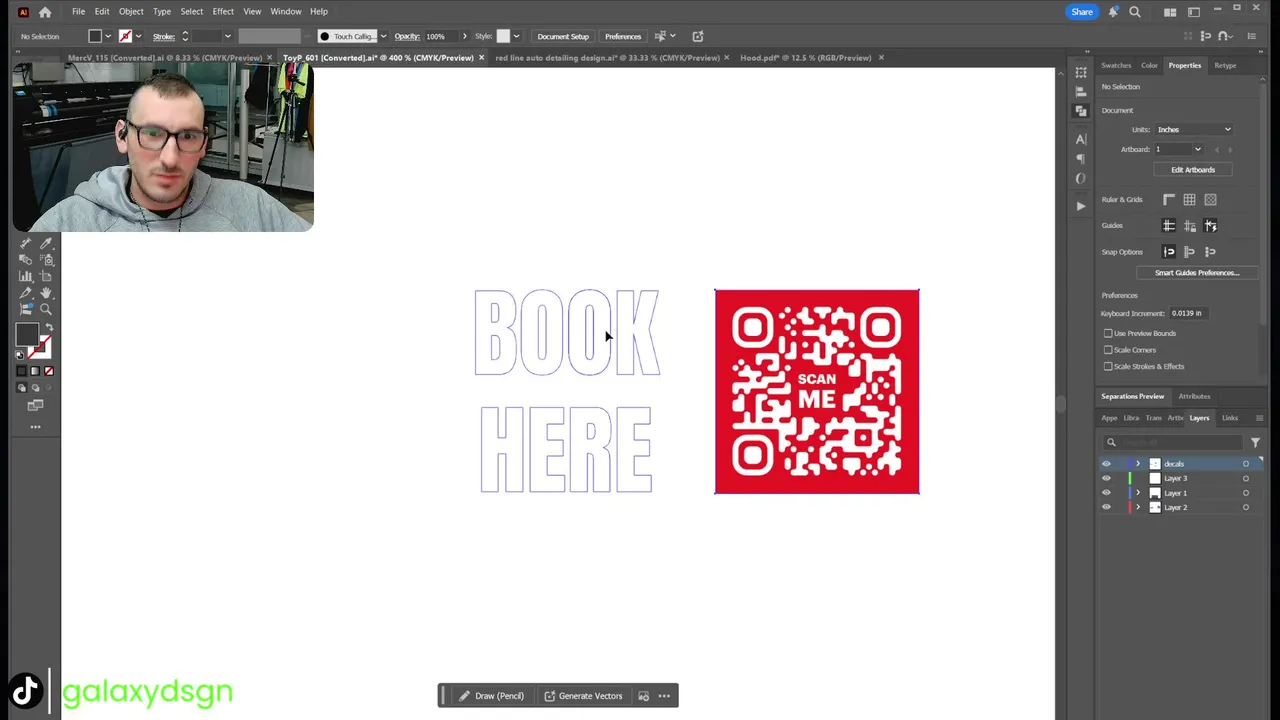
Task: Select the Artboard tool
Action: pyautogui.click(x=47, y=277)
